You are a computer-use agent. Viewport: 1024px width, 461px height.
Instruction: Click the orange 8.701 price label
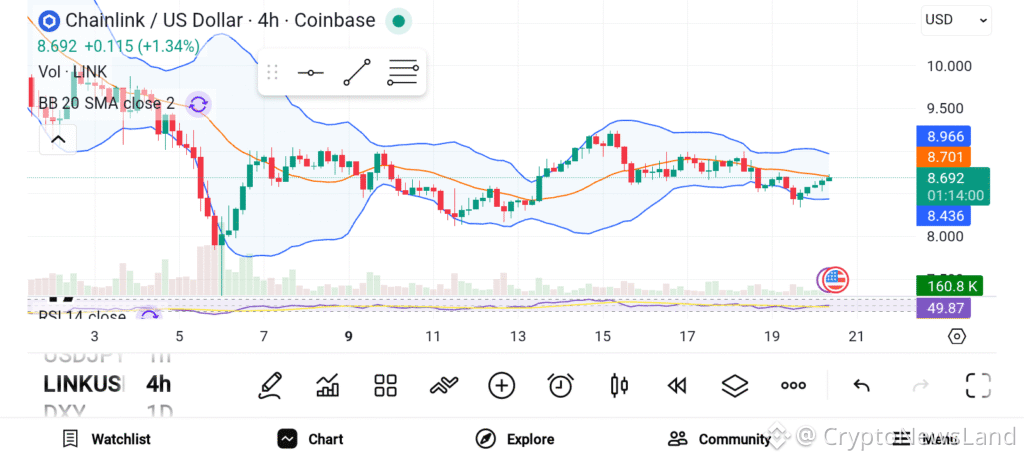943,157
